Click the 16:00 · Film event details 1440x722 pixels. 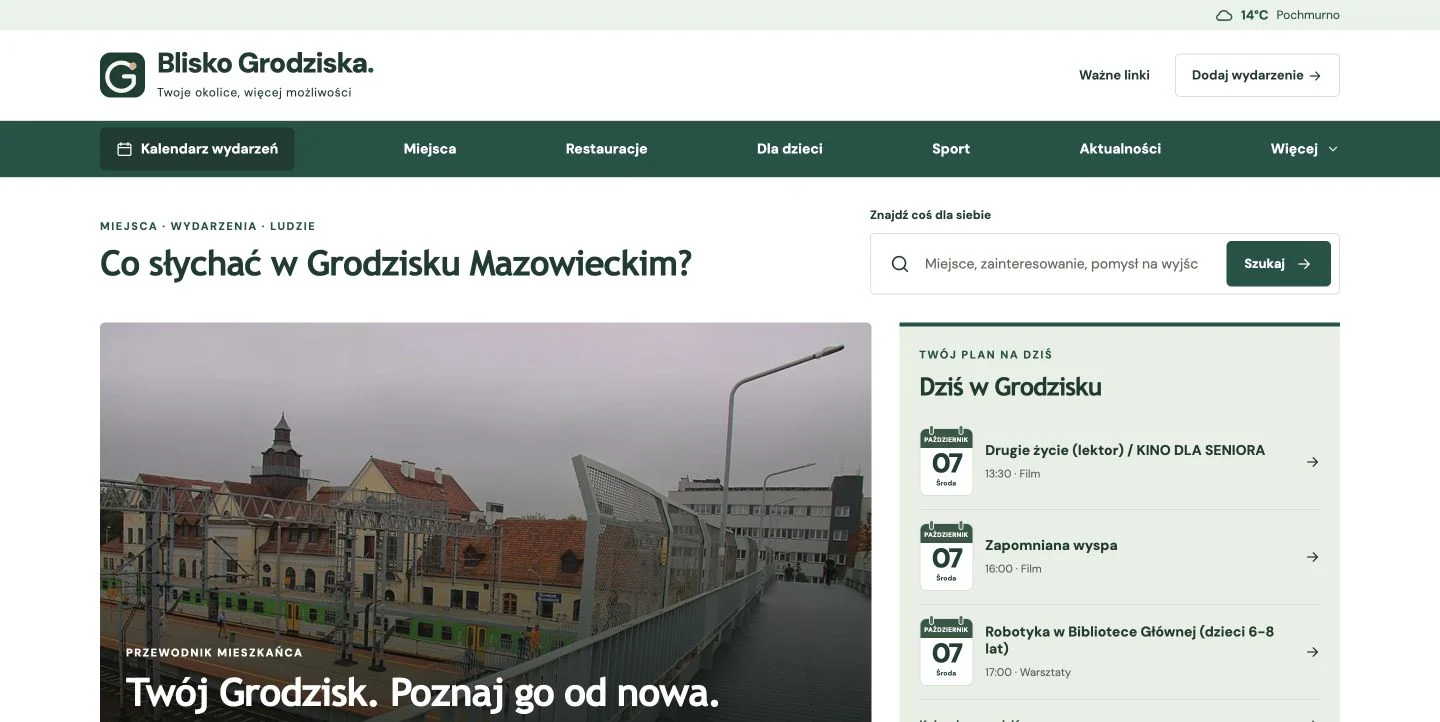1013,569
